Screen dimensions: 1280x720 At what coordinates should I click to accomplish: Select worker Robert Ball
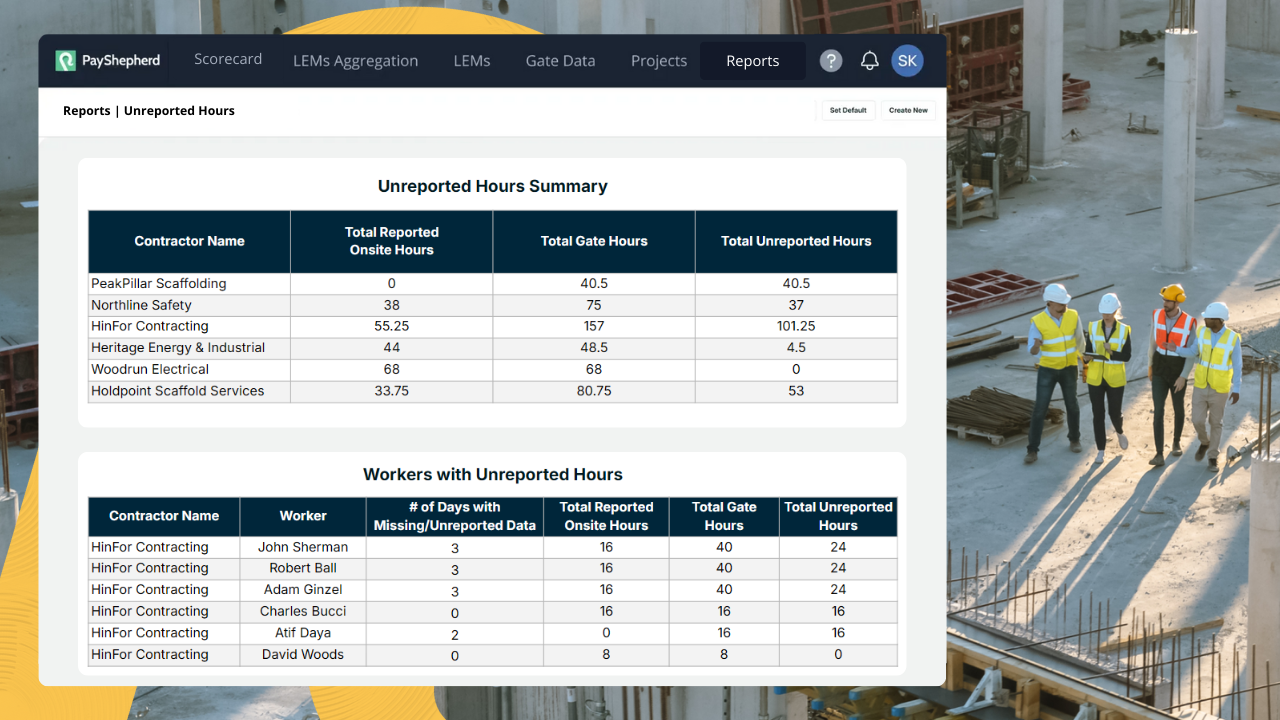(303, 568)
